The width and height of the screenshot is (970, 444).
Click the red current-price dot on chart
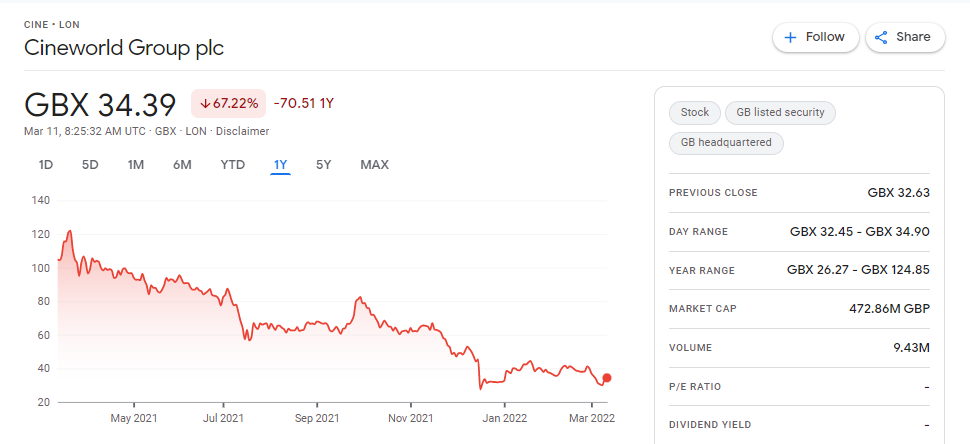pyautogui.click(x=607, y=378)
